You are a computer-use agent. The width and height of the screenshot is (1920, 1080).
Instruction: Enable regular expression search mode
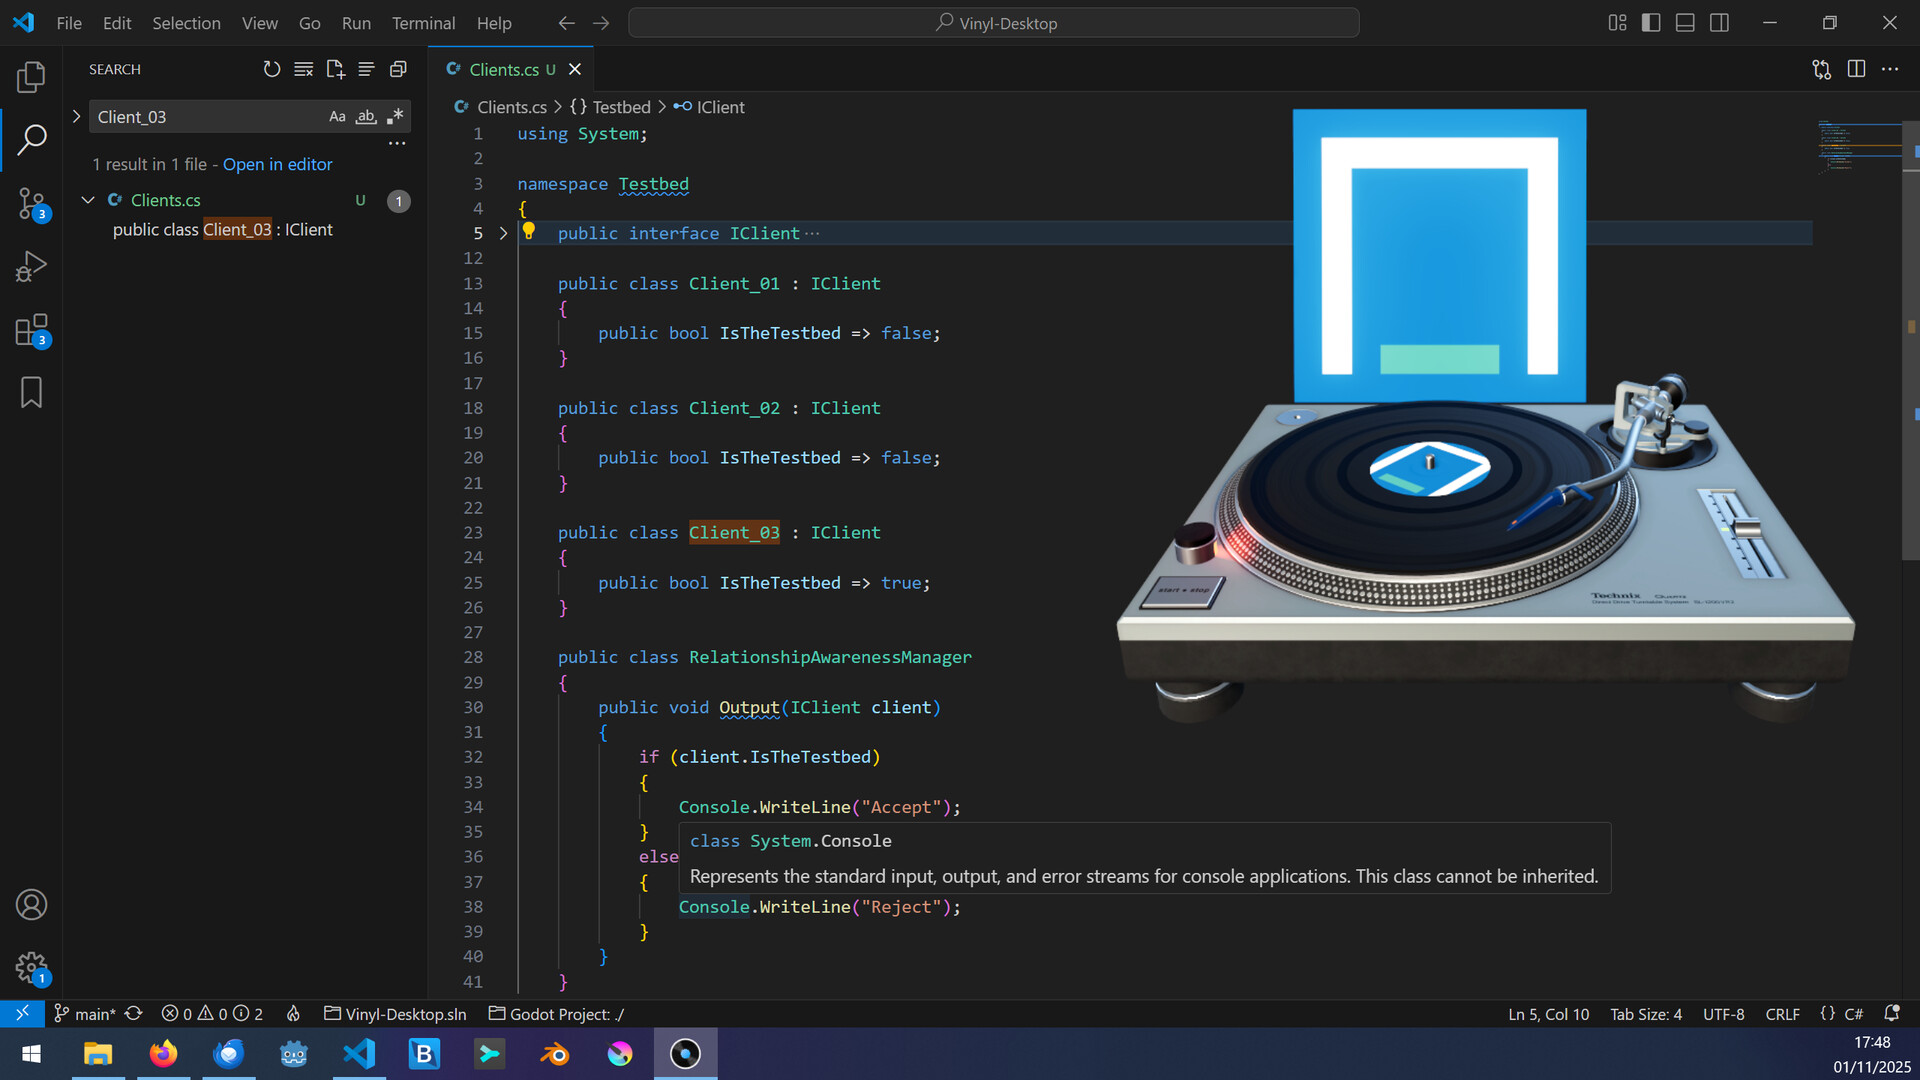coord(395,117)
